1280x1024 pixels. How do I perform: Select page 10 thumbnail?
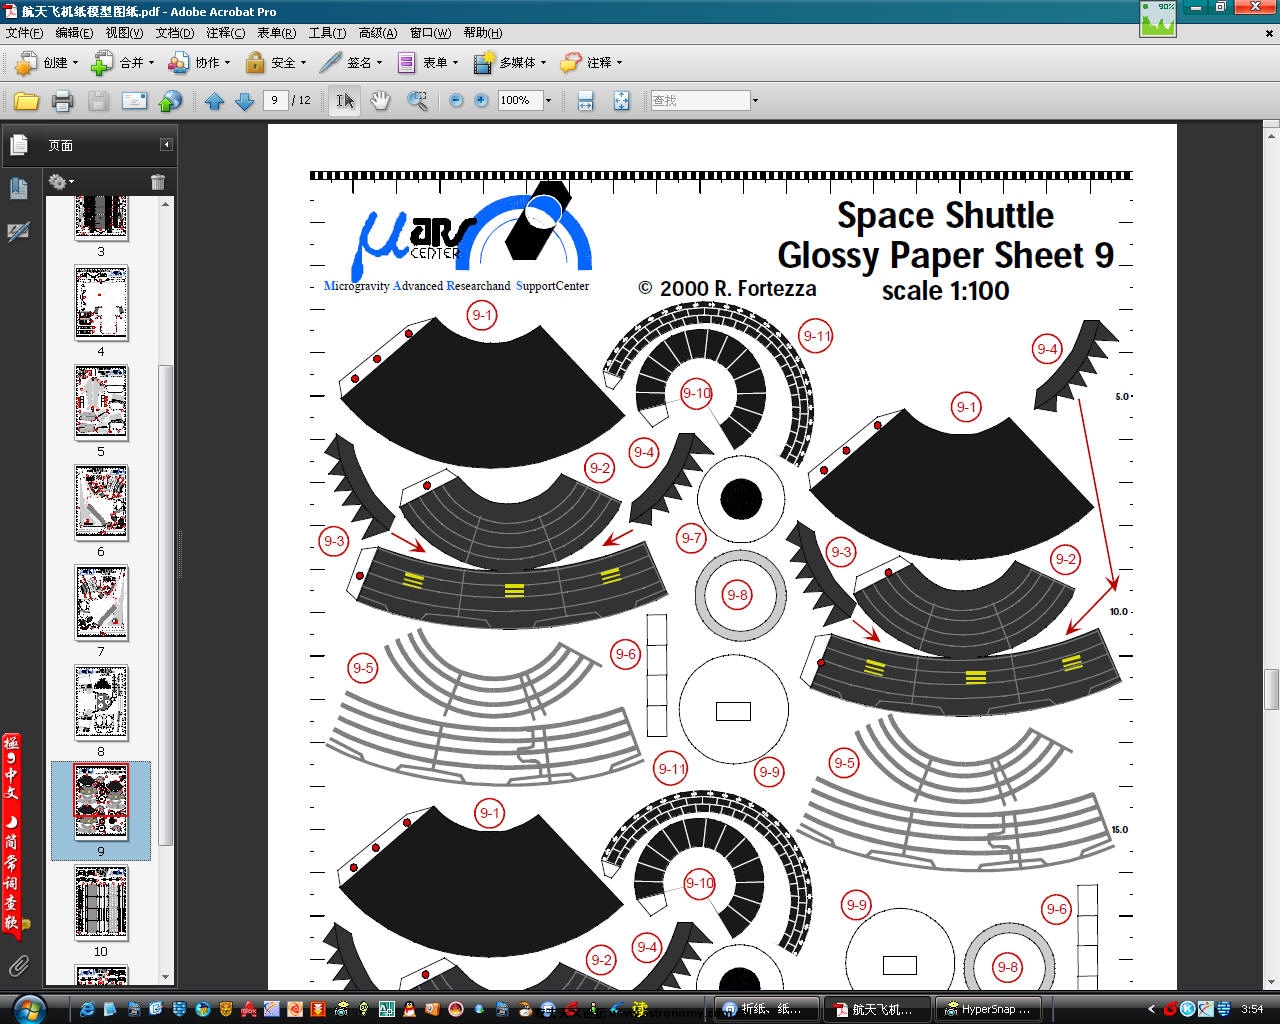(101, 904)
